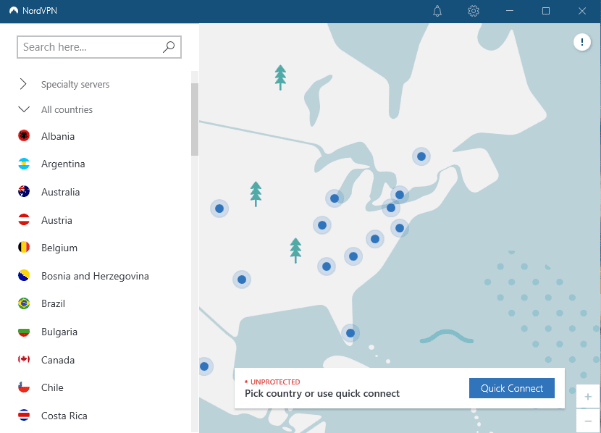Image resolution: width=601 pixels, height=433 pixels.
Task: Select Chile from the country list
Action: (x=52, y=388)
